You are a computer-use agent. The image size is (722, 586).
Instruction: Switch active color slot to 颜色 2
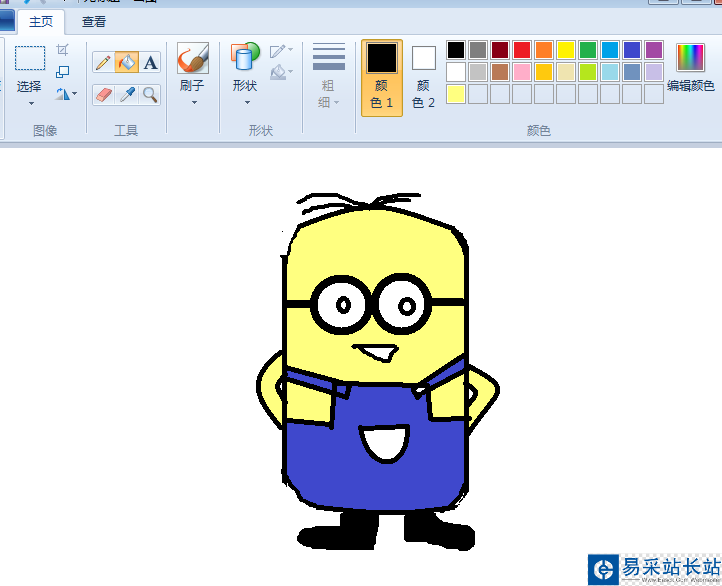[x=424, y=76]
